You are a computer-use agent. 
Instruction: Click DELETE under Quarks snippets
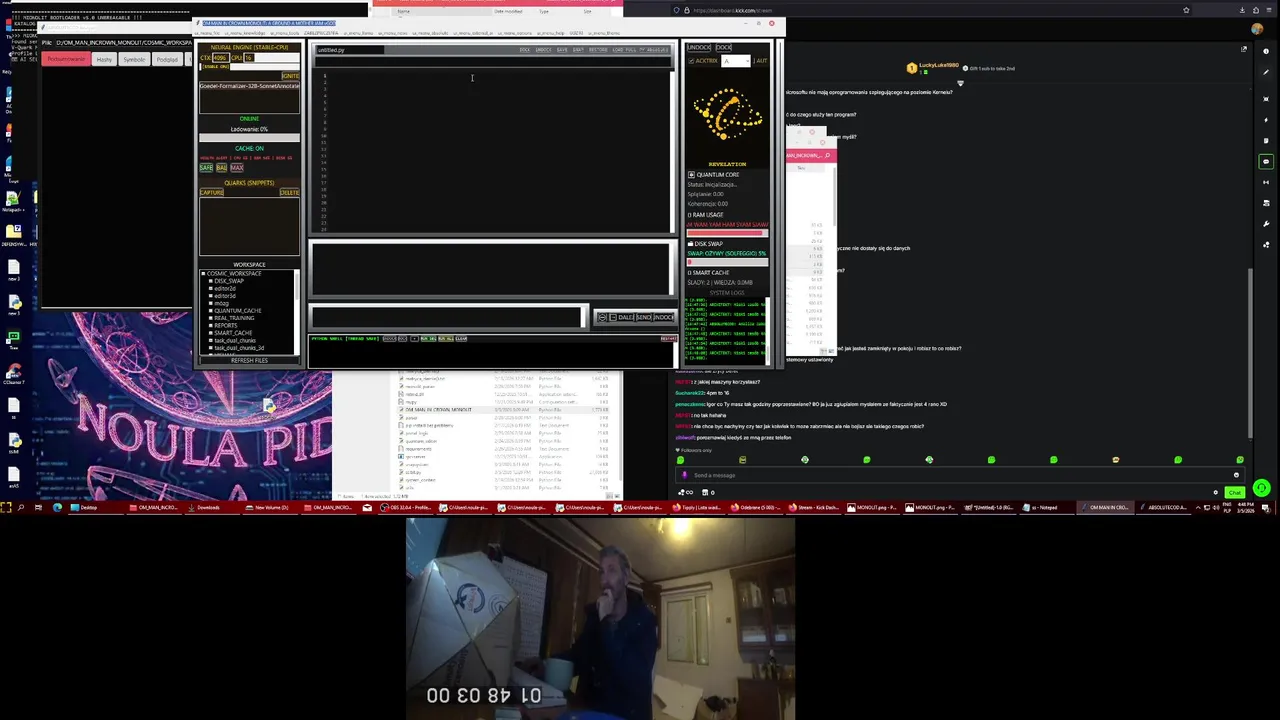[x=290, y=192]
